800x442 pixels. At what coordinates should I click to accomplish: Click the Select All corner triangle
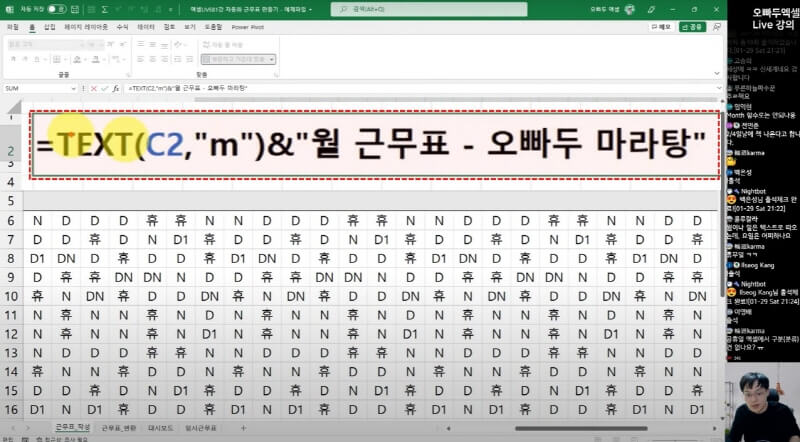click(x=14, y=107)
